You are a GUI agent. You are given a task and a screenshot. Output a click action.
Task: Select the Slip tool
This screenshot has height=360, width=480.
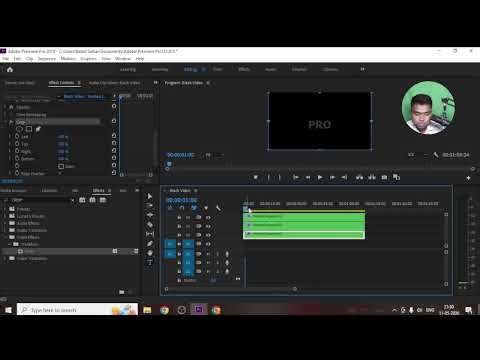click(150, 234)
